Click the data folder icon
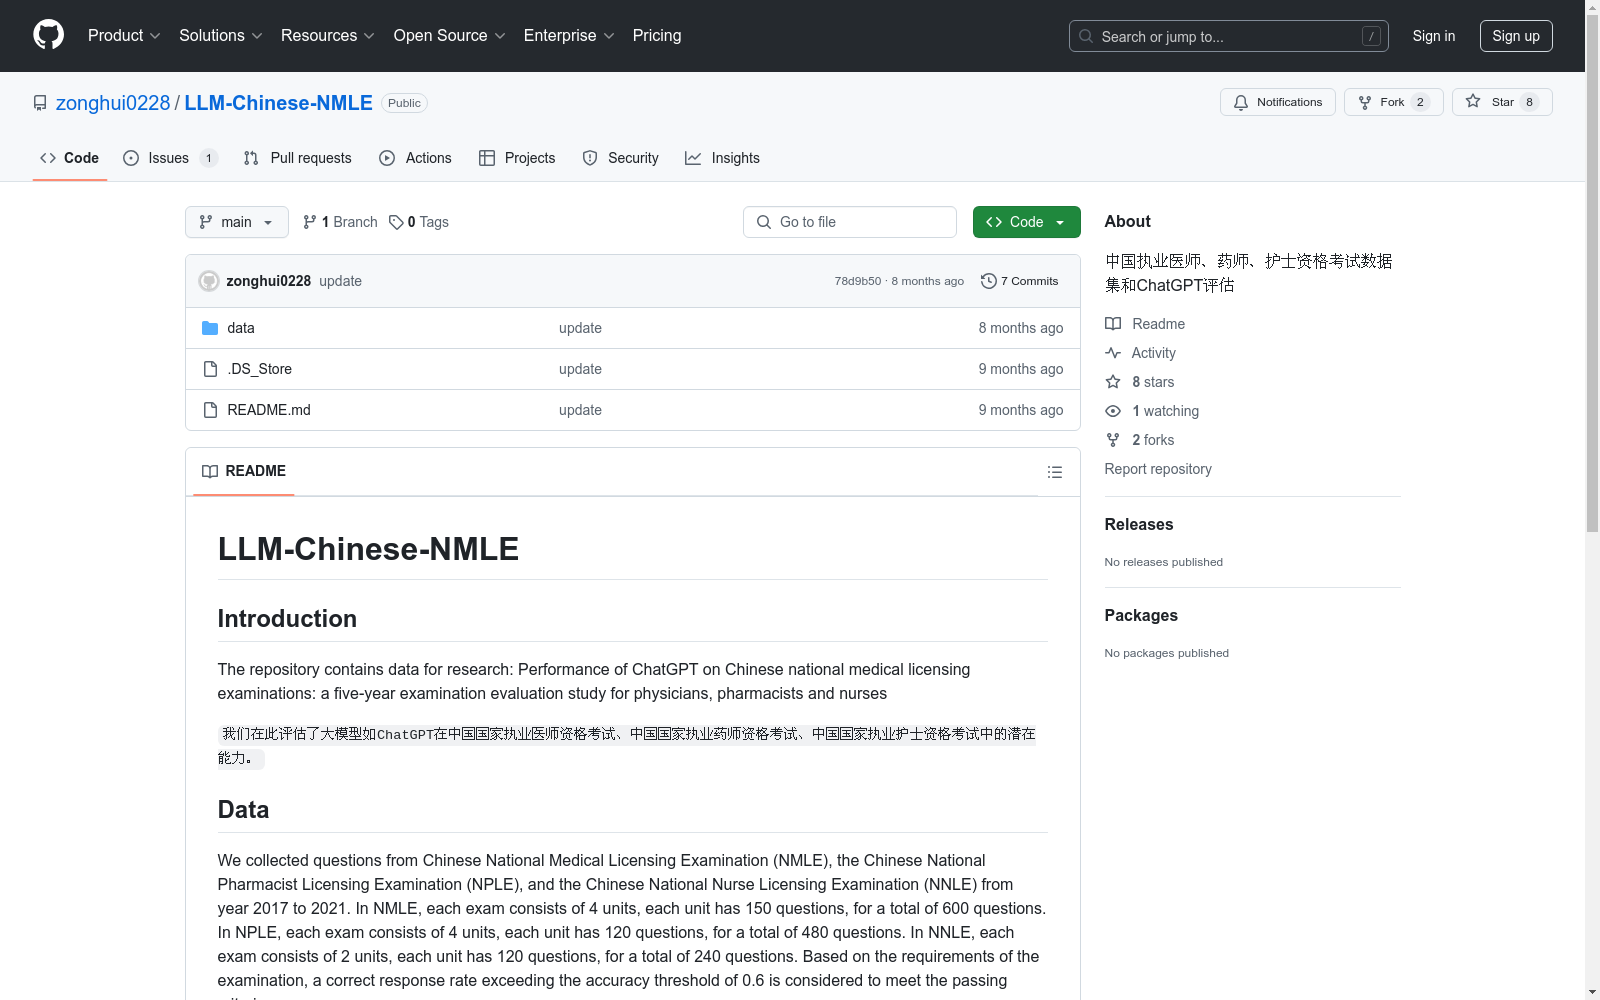Image resolution: width=1600 pixels, height=1000 pixels. [210, 328]
